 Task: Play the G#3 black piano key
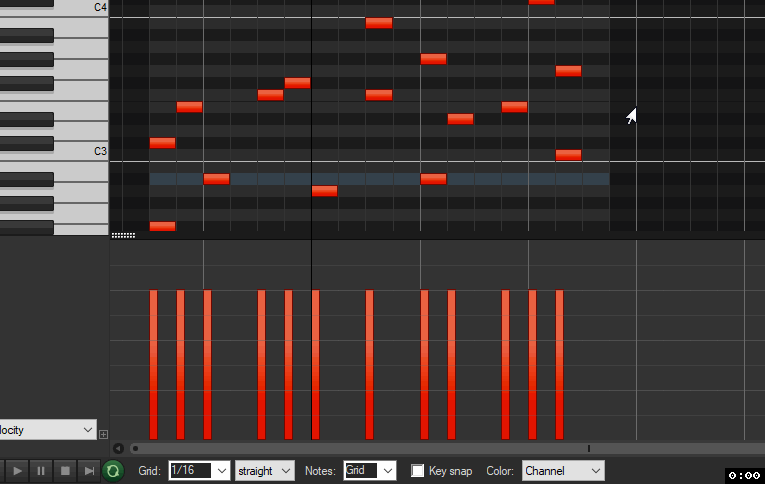coord(27,60)
